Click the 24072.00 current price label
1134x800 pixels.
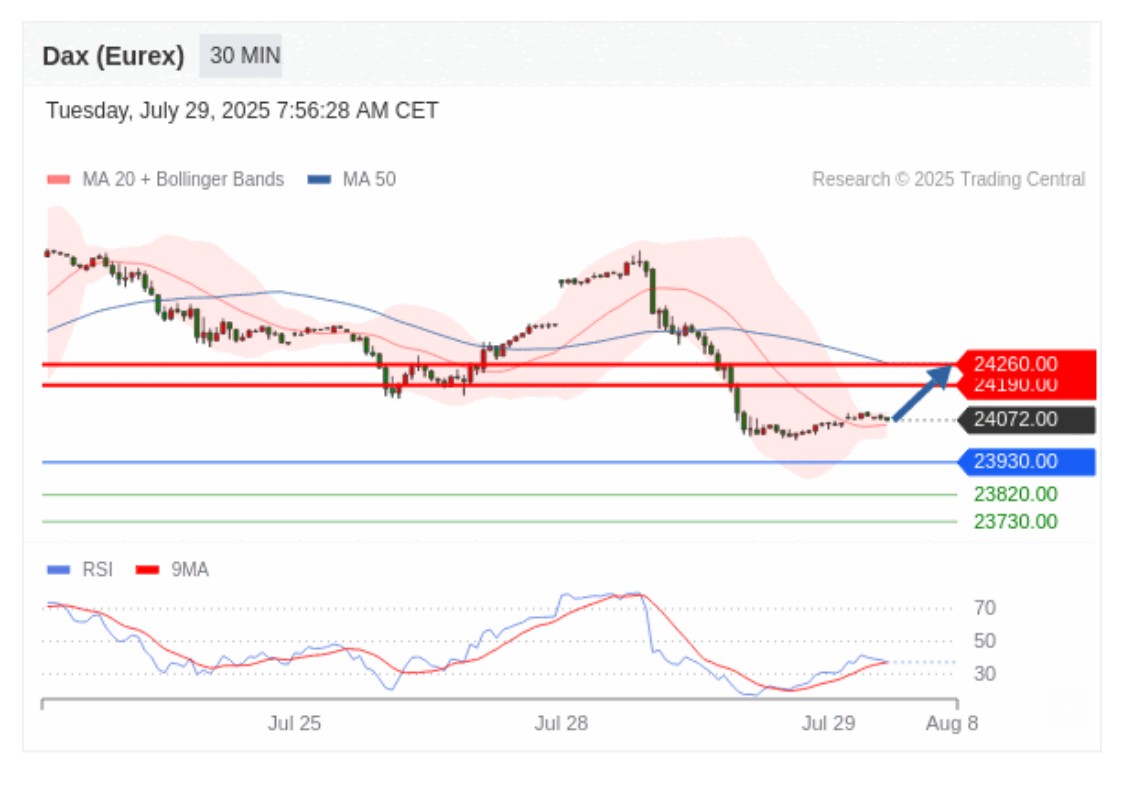tap(1026, 420)
